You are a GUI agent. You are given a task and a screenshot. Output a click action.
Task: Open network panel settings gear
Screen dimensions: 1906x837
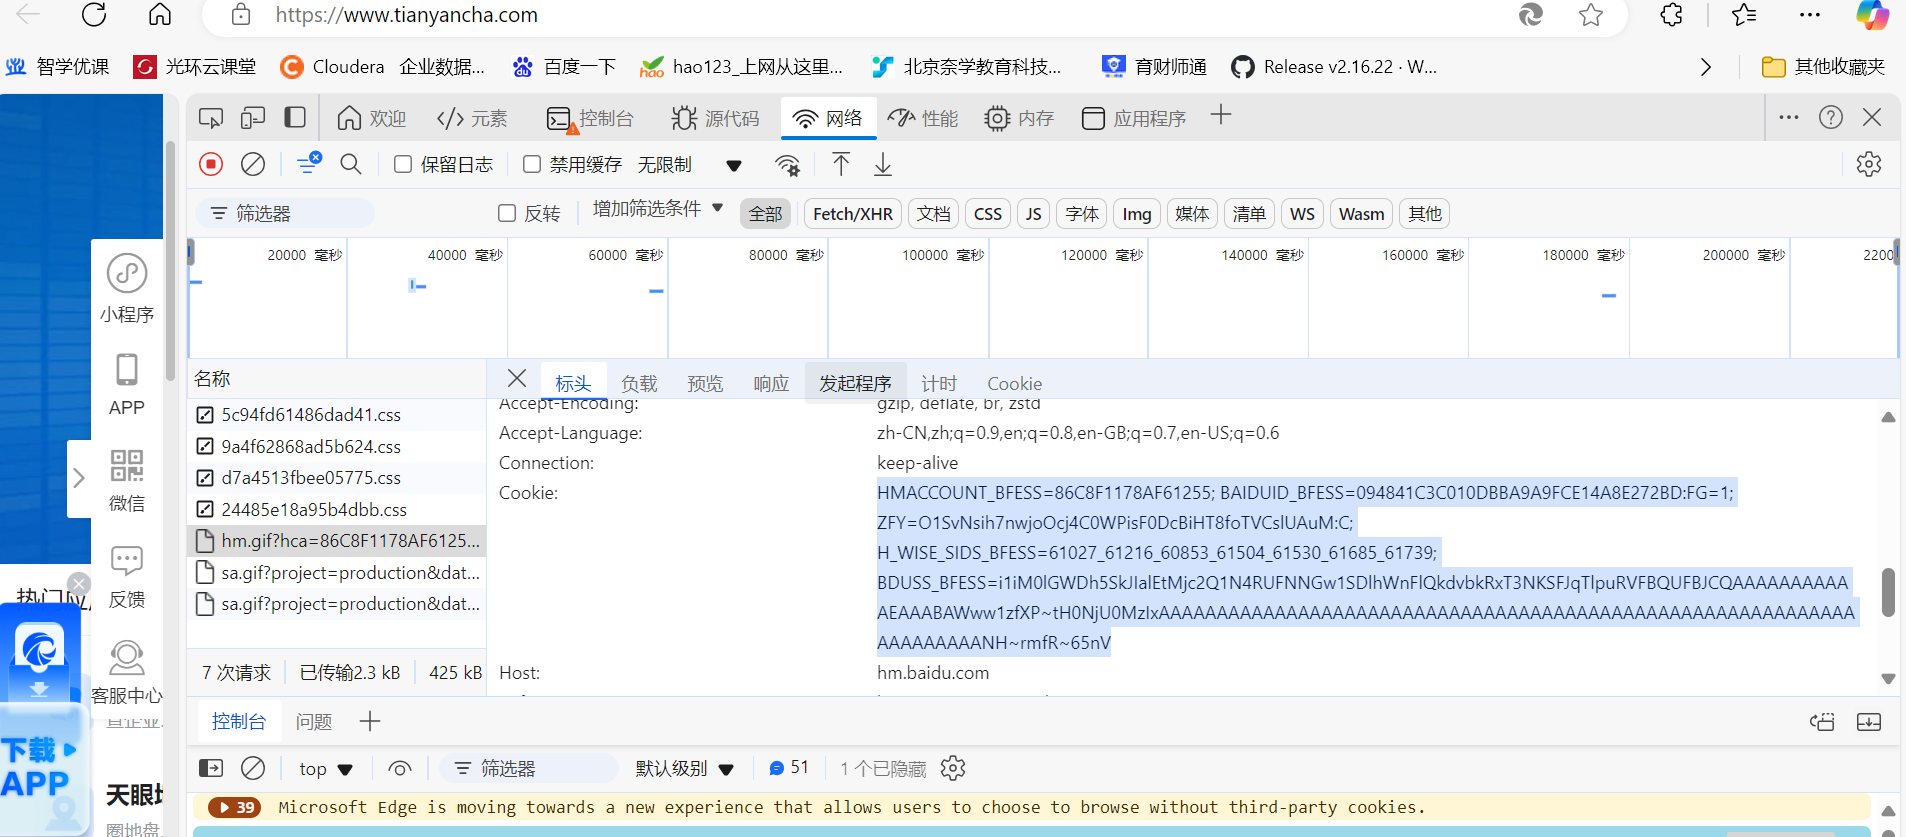point(1868,164)
